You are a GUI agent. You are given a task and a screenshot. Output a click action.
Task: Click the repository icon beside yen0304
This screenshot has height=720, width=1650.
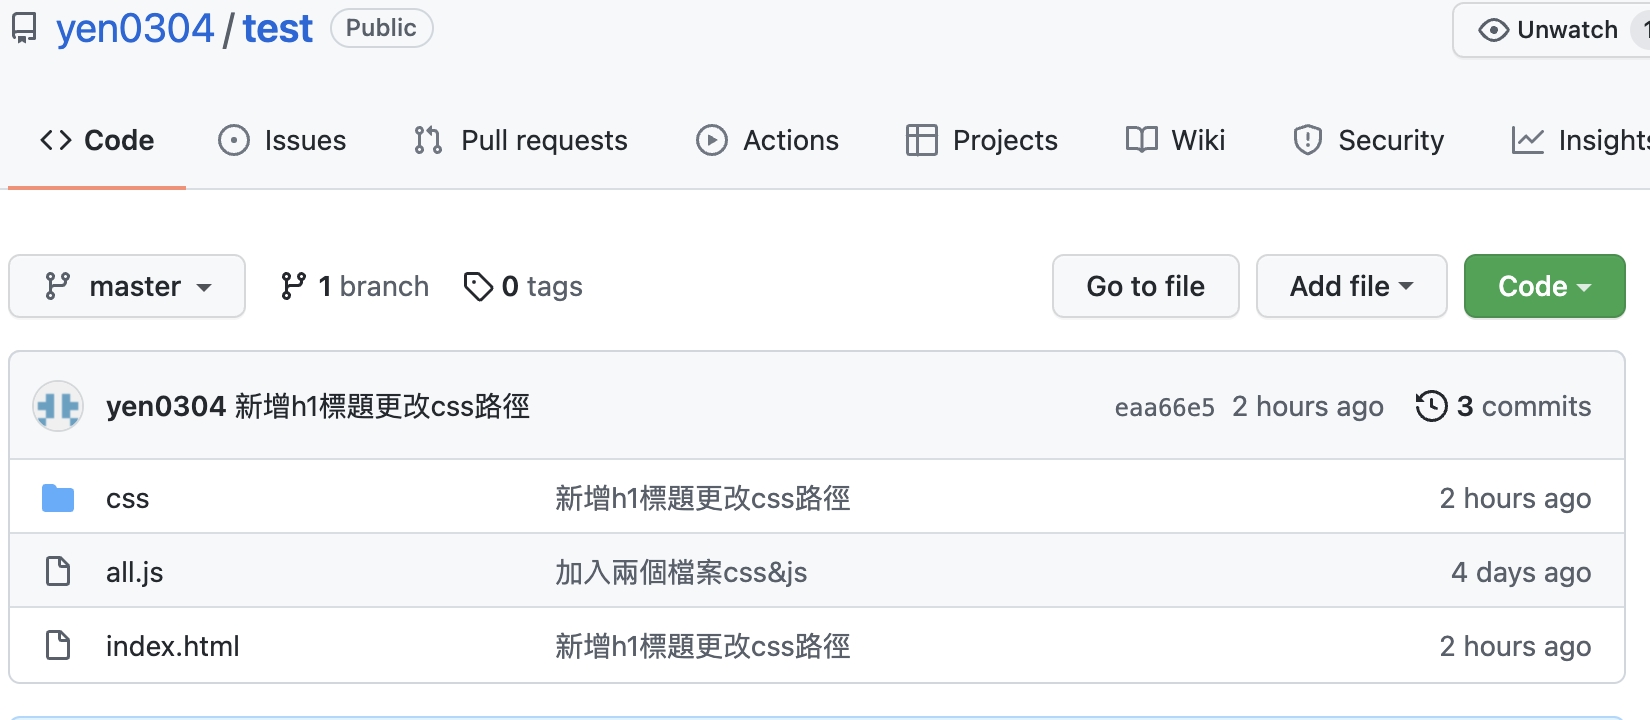point(23,28)
